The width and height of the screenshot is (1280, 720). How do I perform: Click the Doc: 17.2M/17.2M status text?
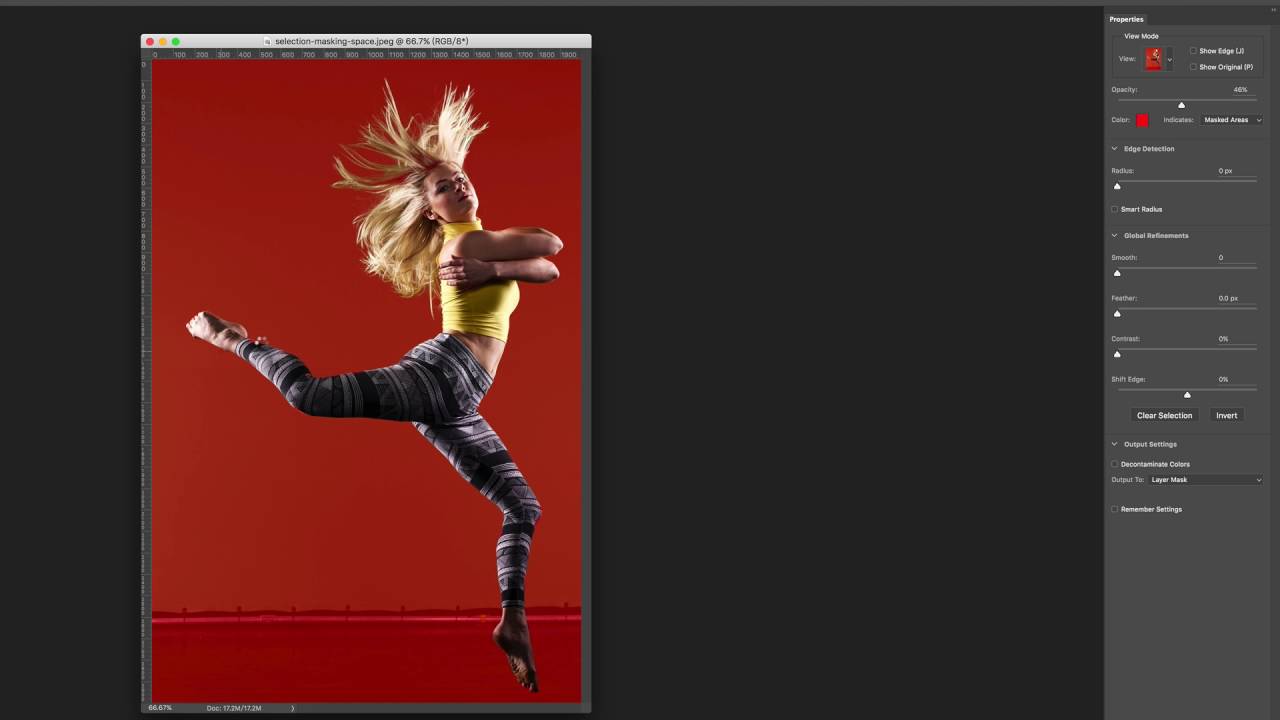click(x=234, y=708)
